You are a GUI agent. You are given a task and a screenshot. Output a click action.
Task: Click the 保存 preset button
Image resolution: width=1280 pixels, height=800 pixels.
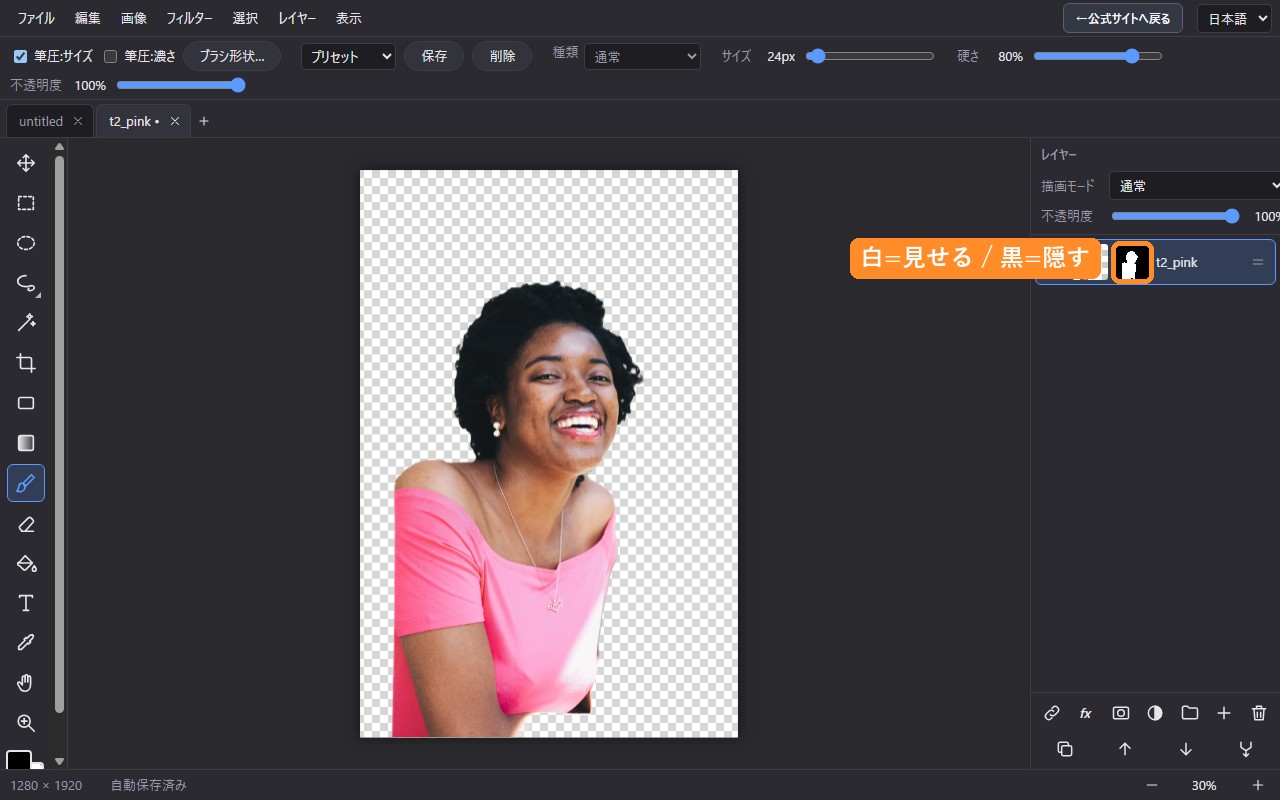click(x=434, y=56)
